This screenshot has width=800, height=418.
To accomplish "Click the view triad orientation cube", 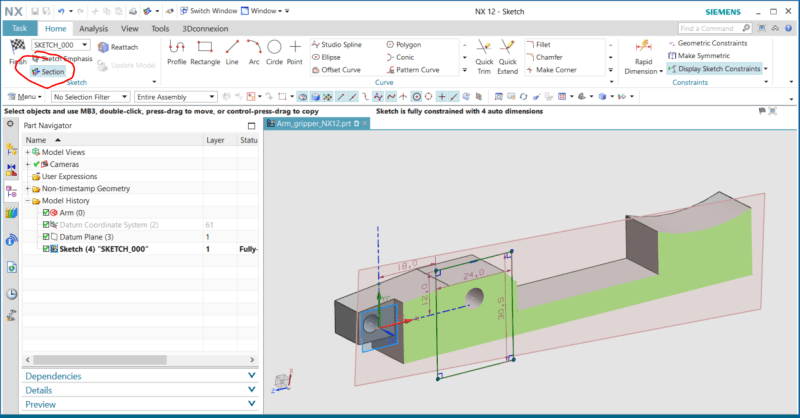I will point(282,381).
